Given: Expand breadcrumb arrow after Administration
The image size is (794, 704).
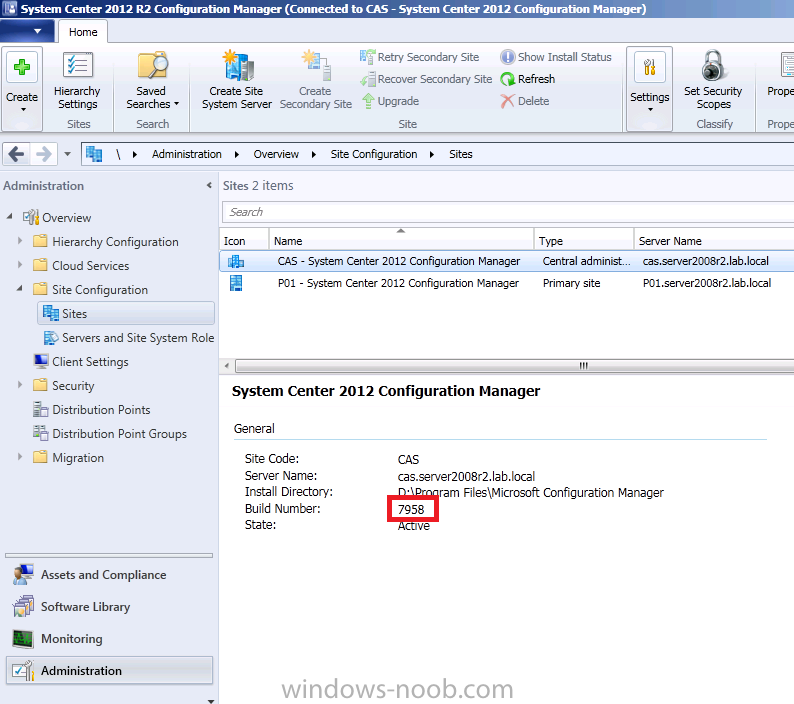Looking at the screenshot, I should click(x=236, y=154).
